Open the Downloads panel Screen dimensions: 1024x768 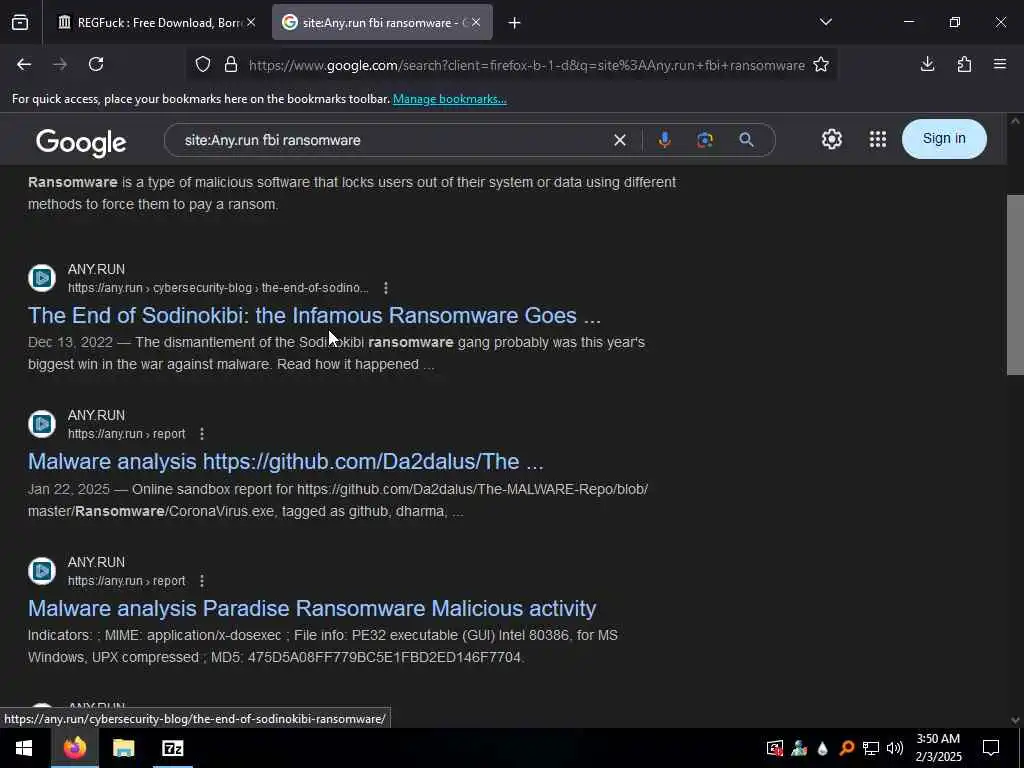(927, 64)
